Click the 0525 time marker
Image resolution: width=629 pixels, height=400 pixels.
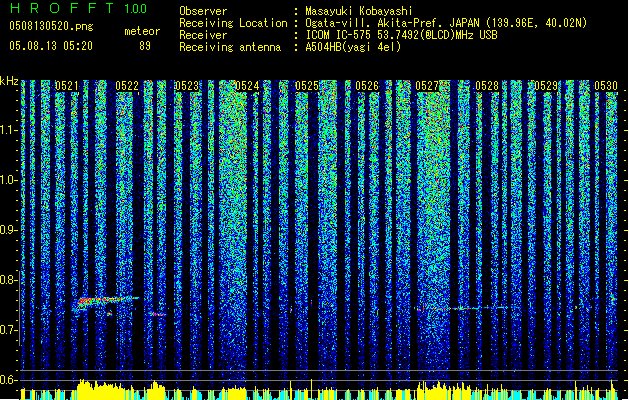pos(307,86)
